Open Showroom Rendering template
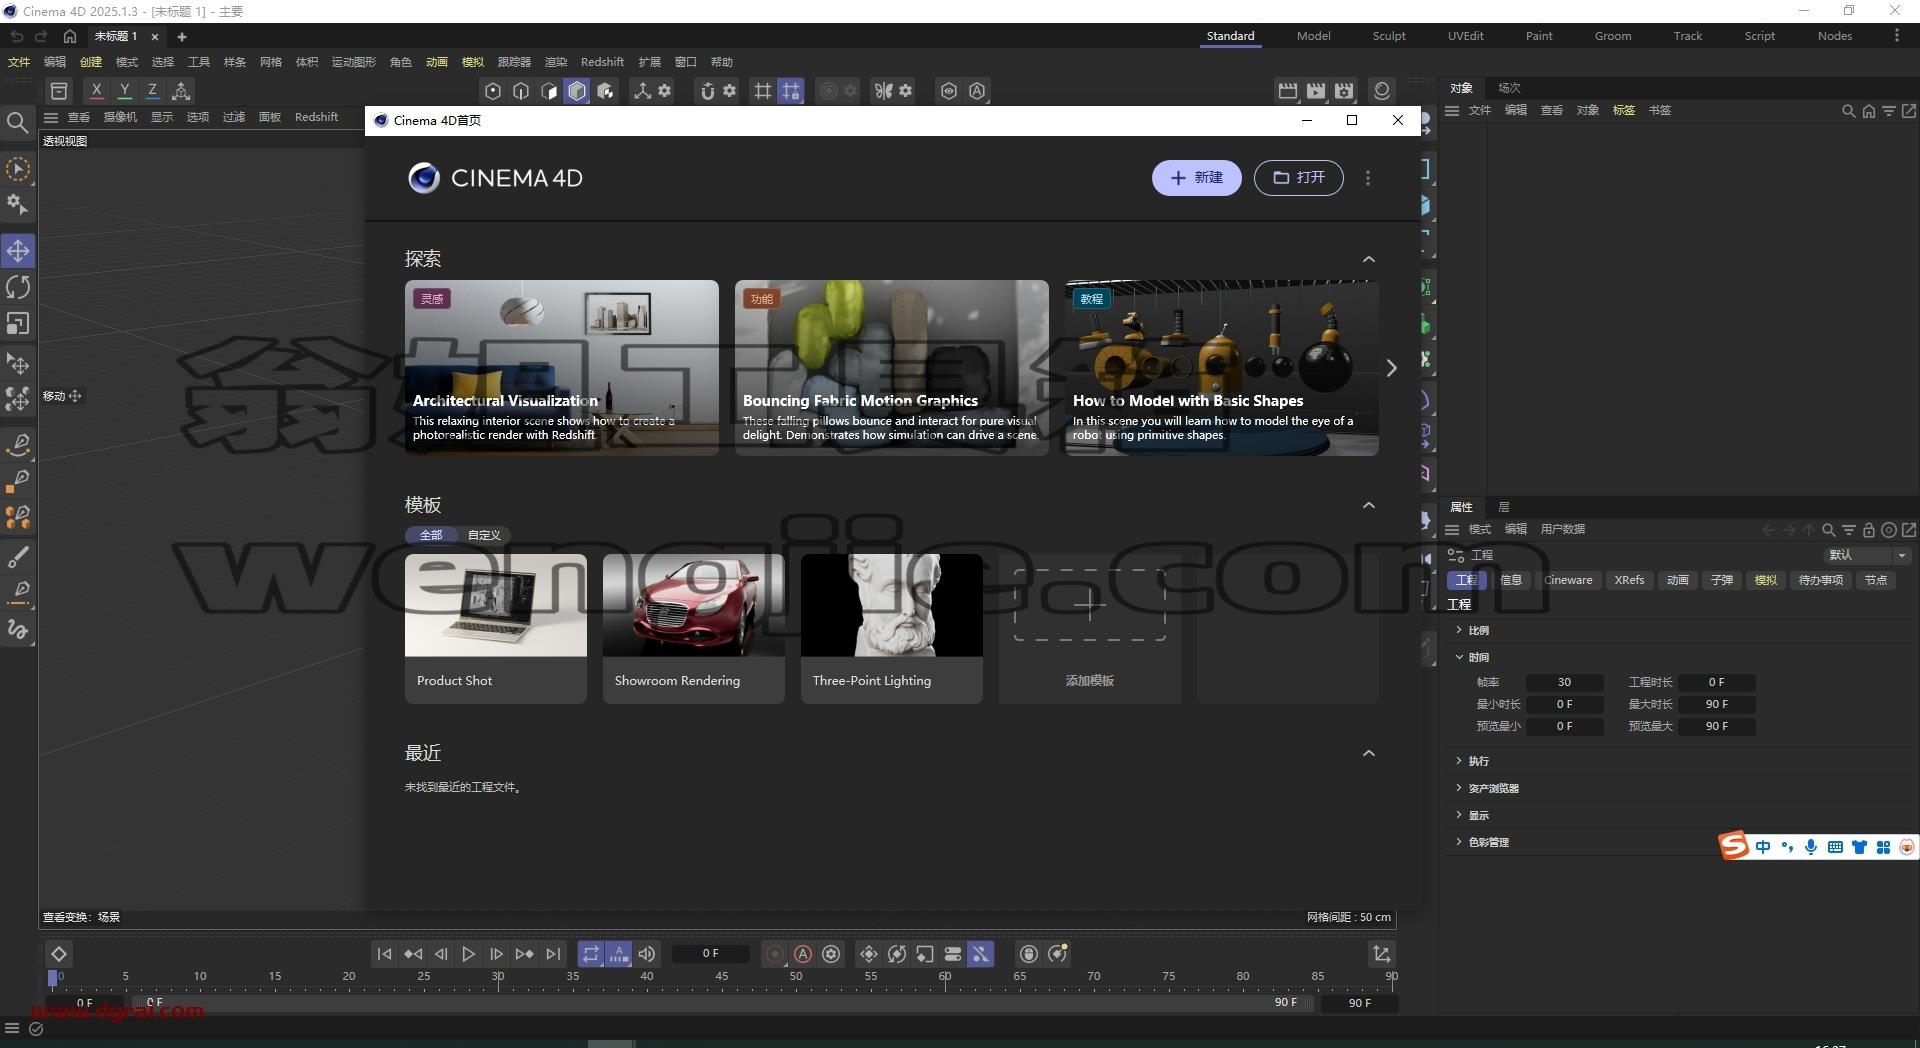Image resolution: width=1920 pixels, height=1048 pixels. click(x=693, y=629)
